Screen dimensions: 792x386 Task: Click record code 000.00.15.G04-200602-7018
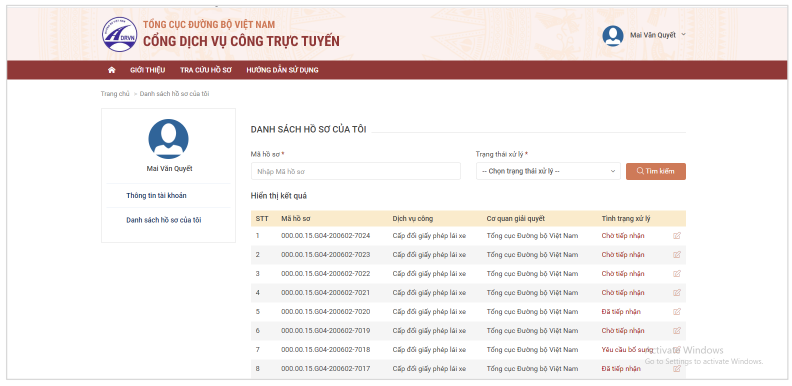[325, 350]
